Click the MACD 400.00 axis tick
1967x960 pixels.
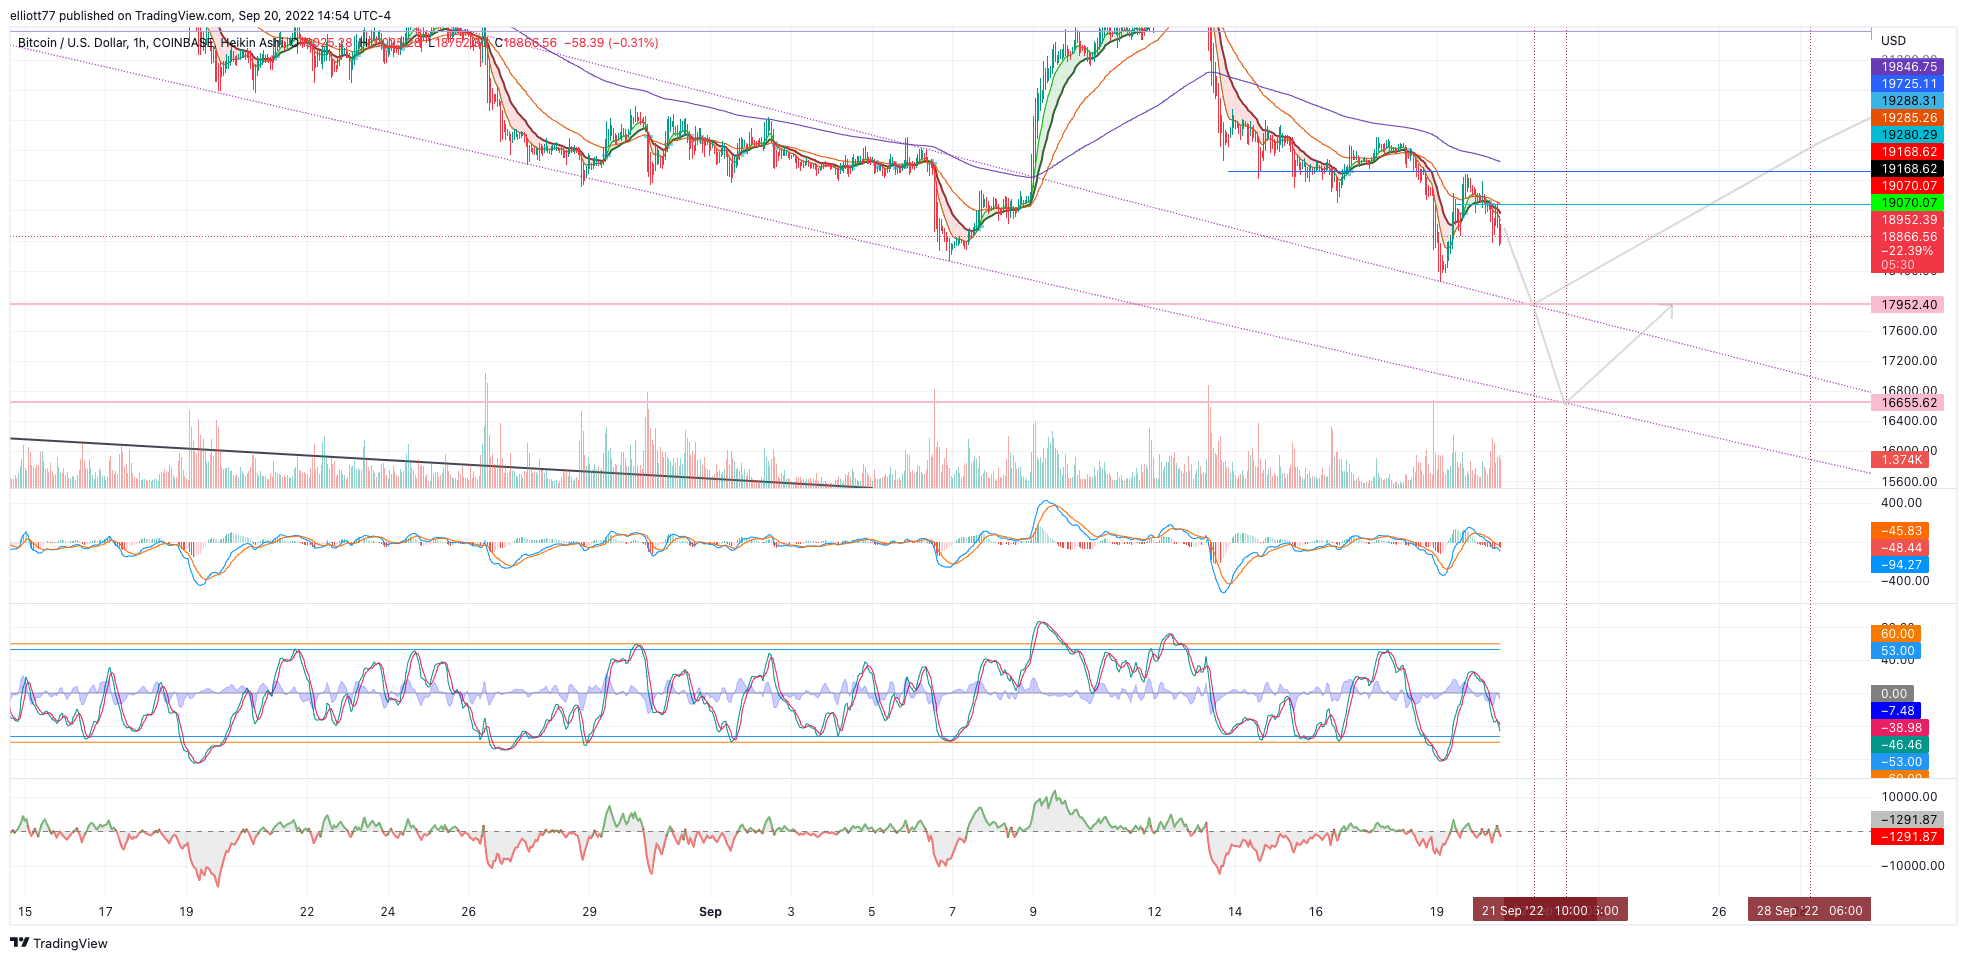click(x=1901, y=503)
